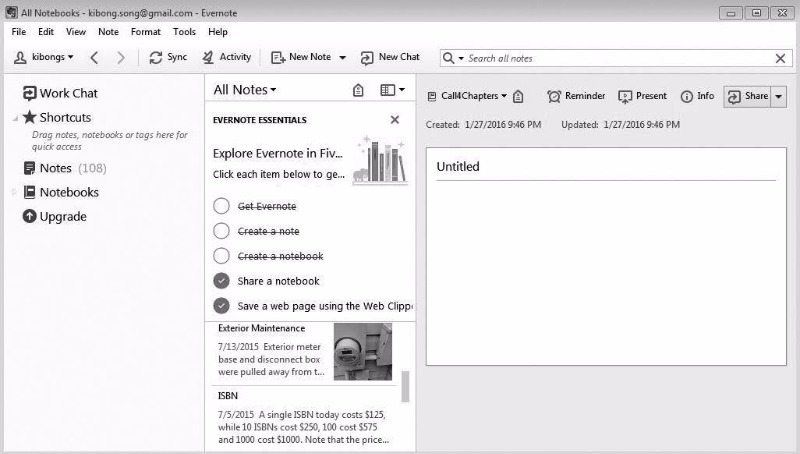
Task: Select the Exterior Maintenance note title
Action: tap(261, 328)
